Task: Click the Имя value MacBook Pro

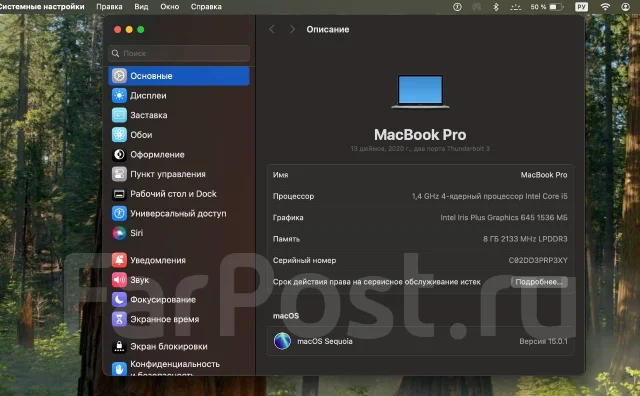Action: [x=544, y=175]
